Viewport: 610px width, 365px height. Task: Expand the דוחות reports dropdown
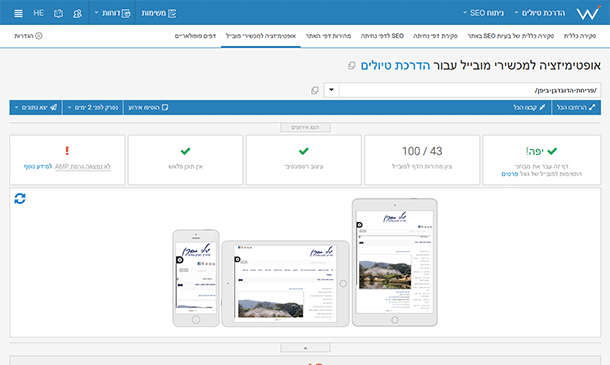click(112, 13)
